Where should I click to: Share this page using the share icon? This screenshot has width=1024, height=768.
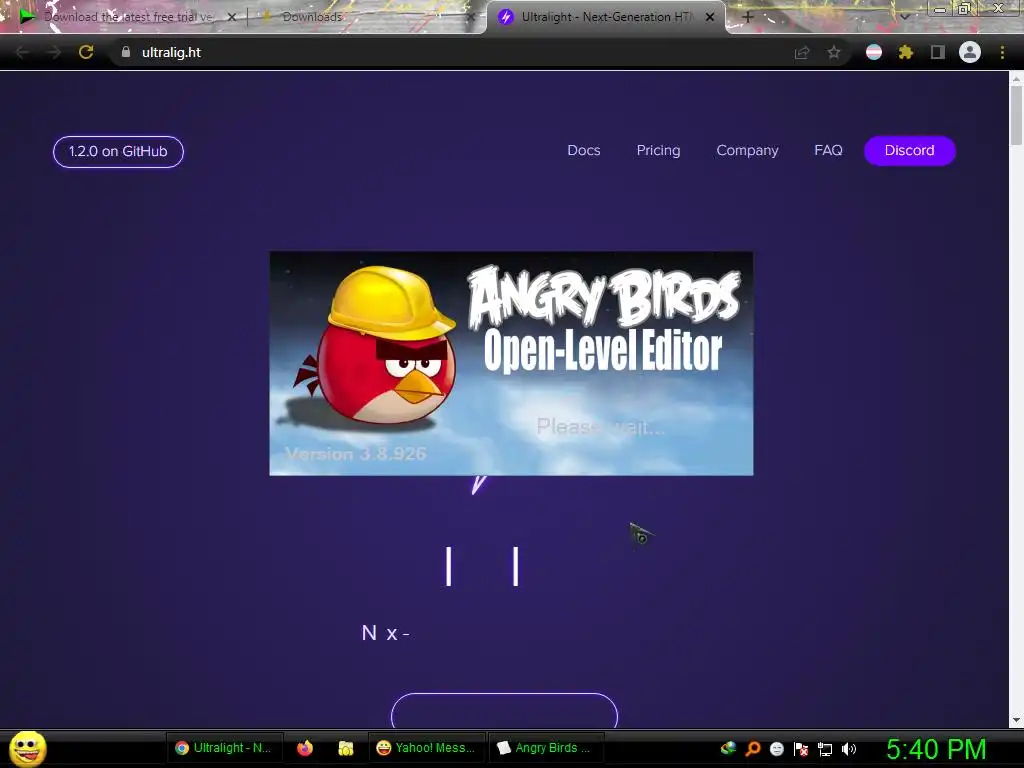click(802, 52)
